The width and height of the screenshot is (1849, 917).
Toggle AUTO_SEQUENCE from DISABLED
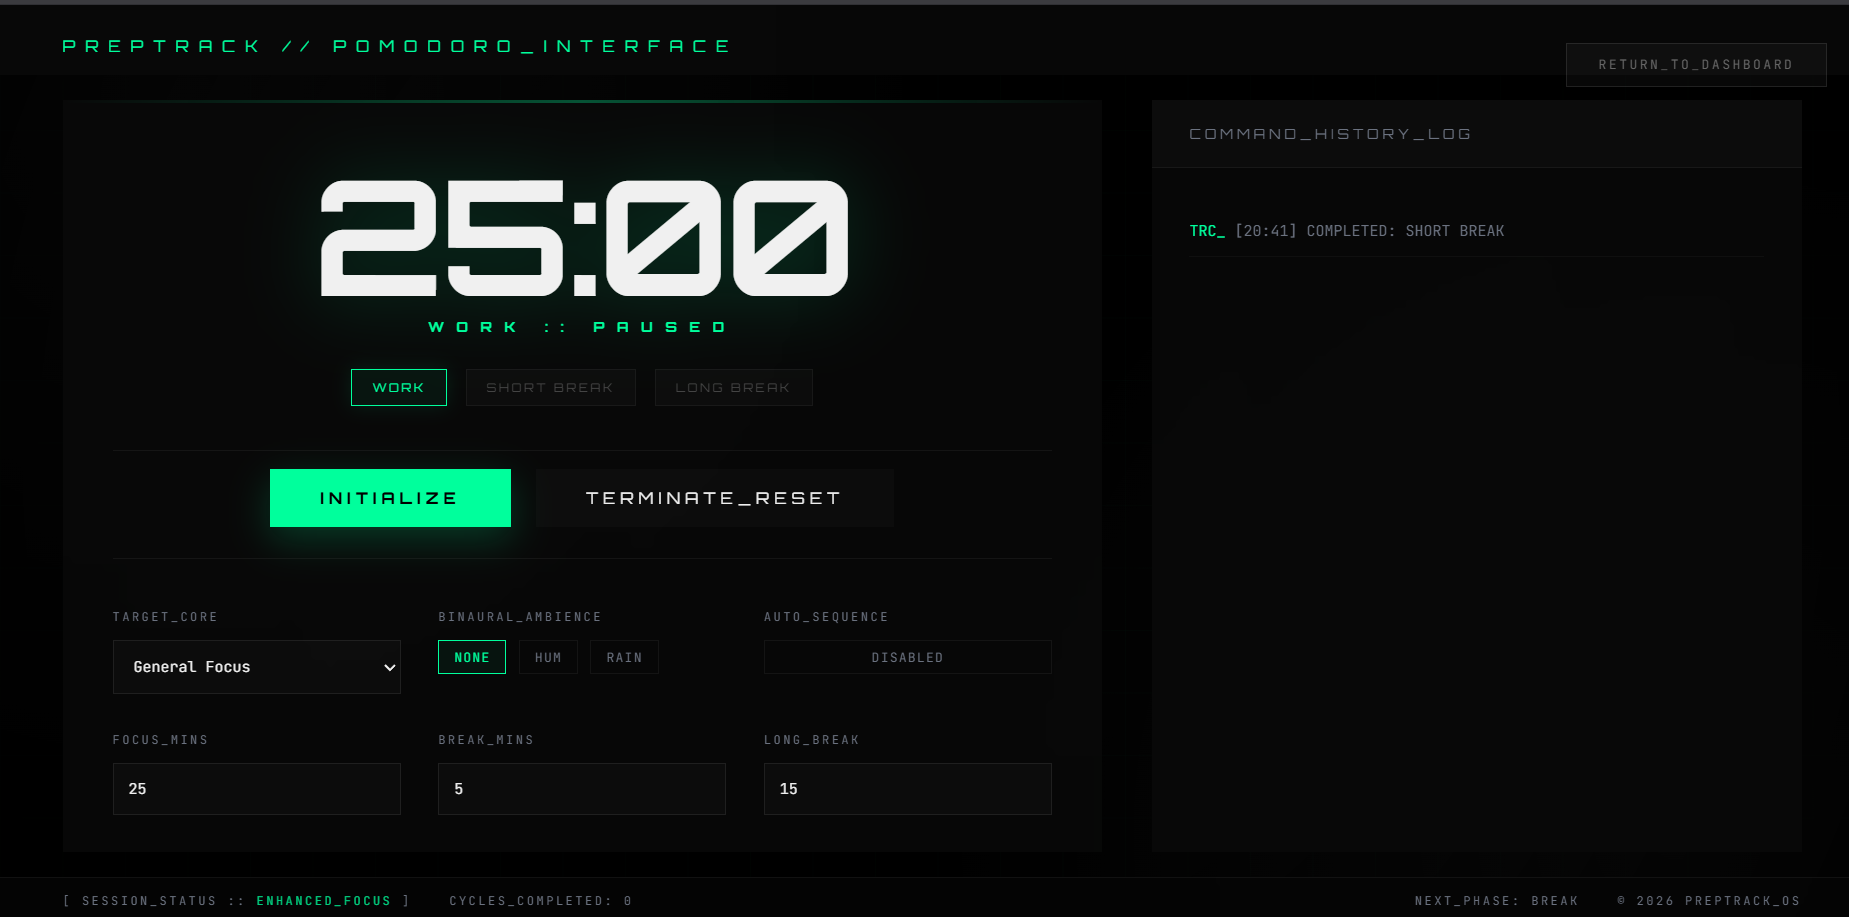tap(906, 657)
